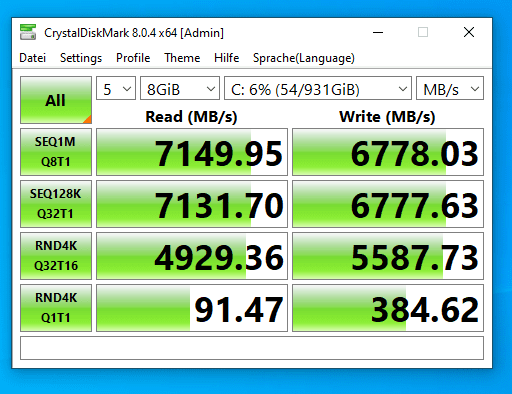The width and height of the screenshot is (512, 394).
Task: Expand the test size dropdown showing 8GiB
Action: [x=180, y=88]
